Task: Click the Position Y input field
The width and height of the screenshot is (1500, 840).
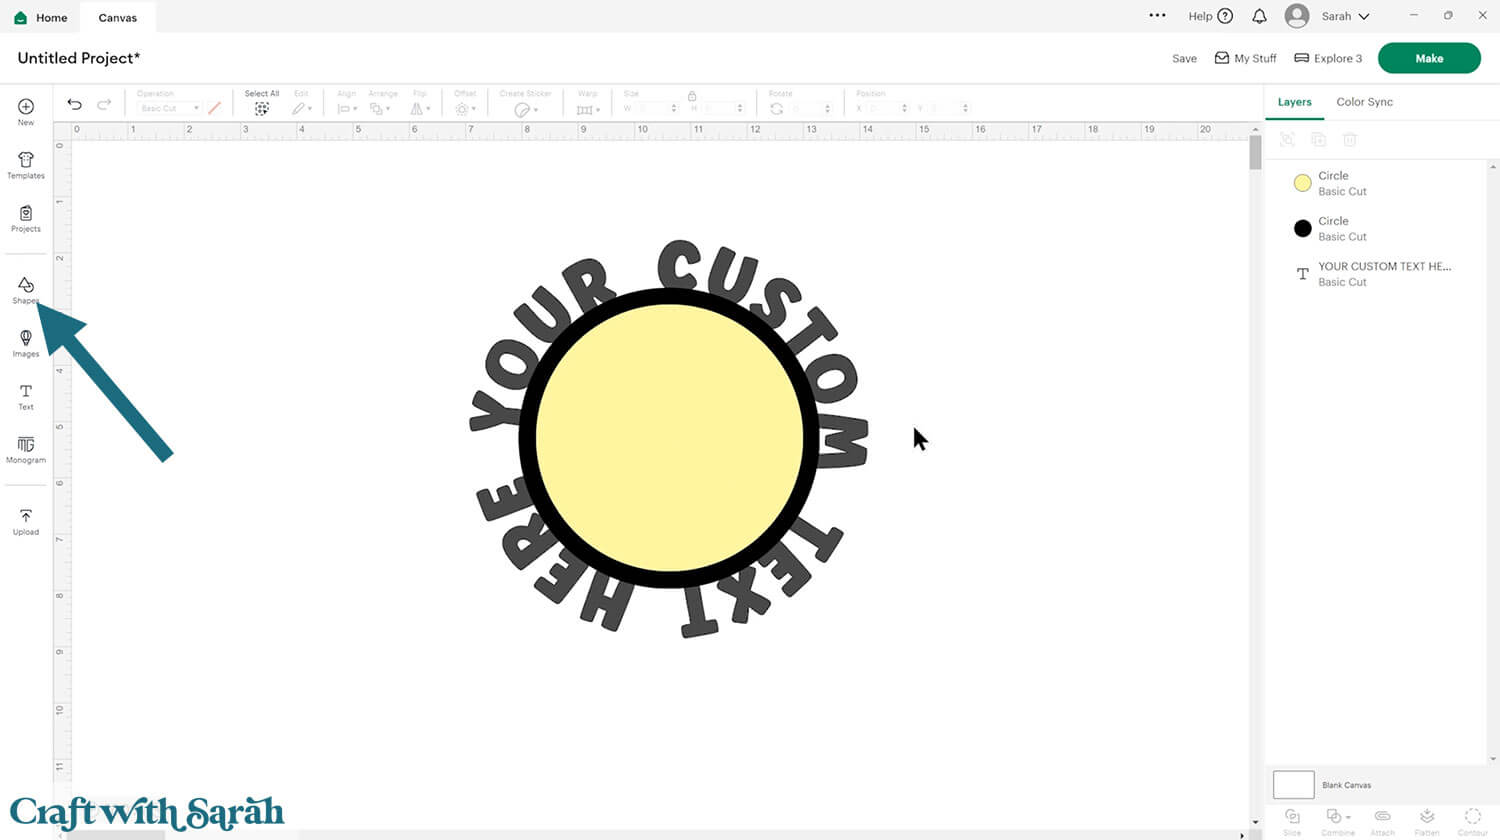Action: tap(945, 108)
